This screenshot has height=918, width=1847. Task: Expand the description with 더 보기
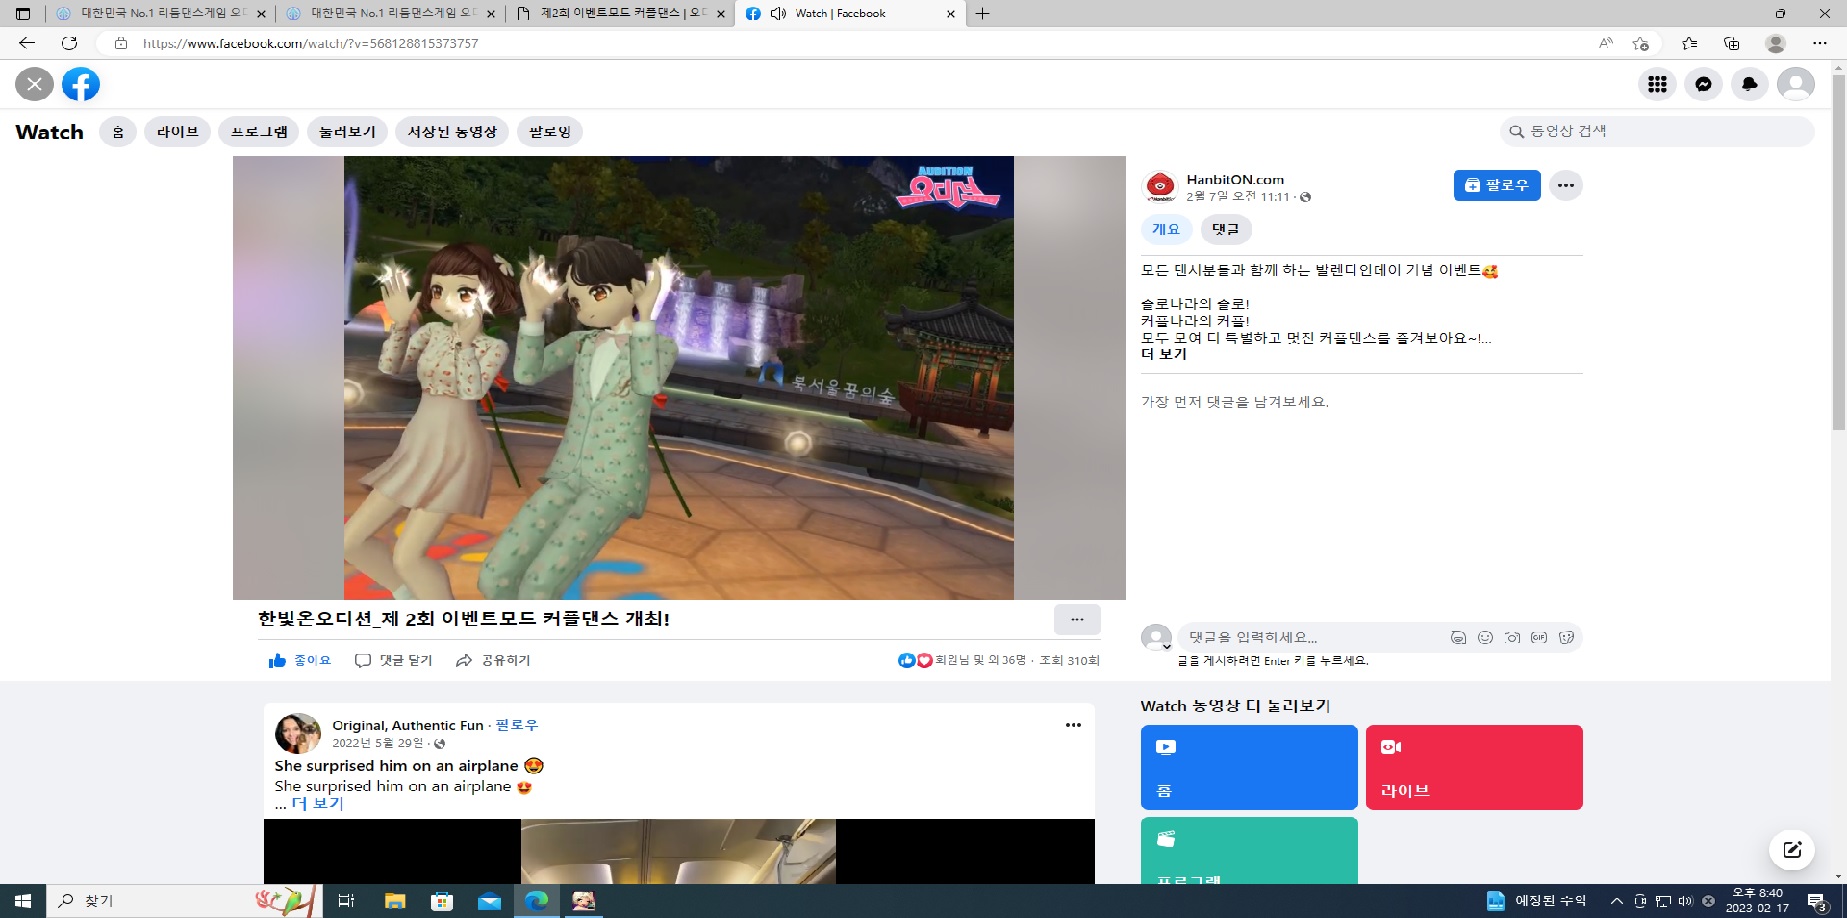tap(1164, 354)
